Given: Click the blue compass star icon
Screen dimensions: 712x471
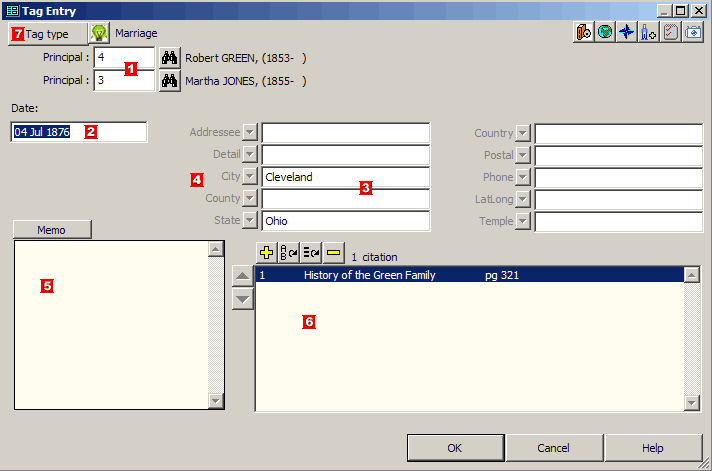Looking at the screenshot, I should [627, 32].
